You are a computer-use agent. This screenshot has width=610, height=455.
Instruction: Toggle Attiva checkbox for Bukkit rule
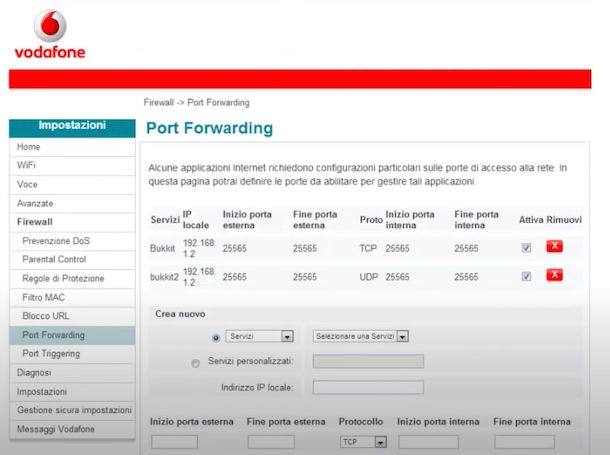click(526, 248)
